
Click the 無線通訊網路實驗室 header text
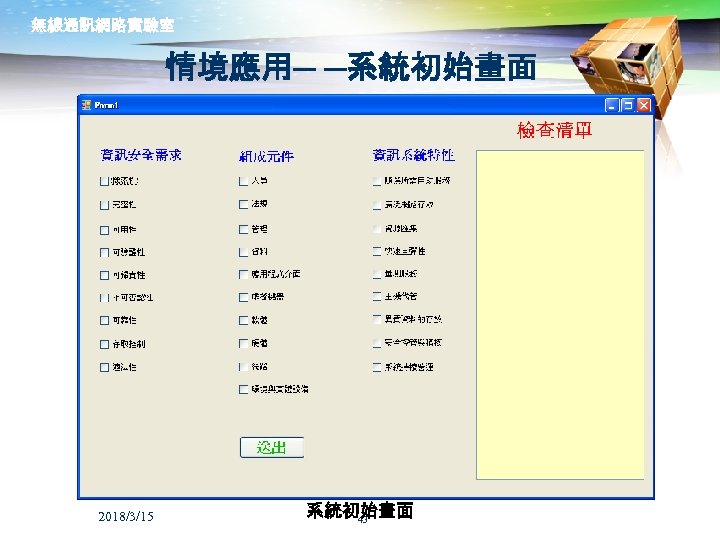[x=103, y=25]
